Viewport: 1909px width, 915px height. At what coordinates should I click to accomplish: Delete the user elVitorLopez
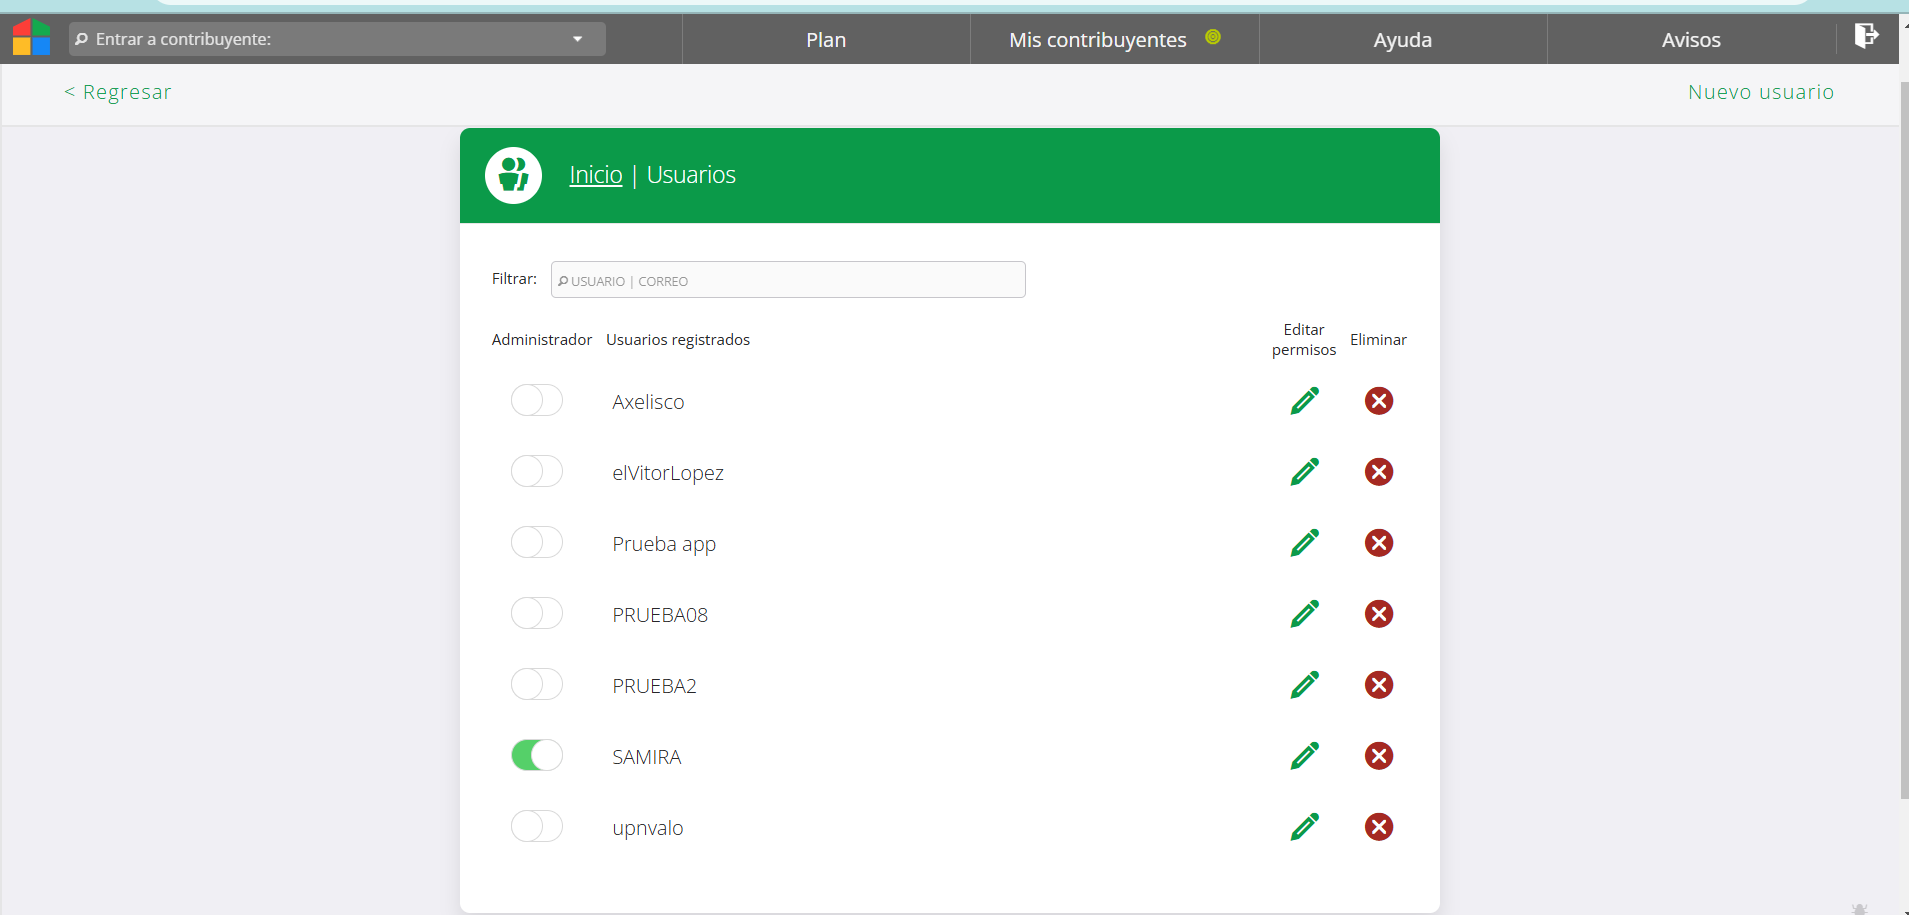coord(1378,472)
